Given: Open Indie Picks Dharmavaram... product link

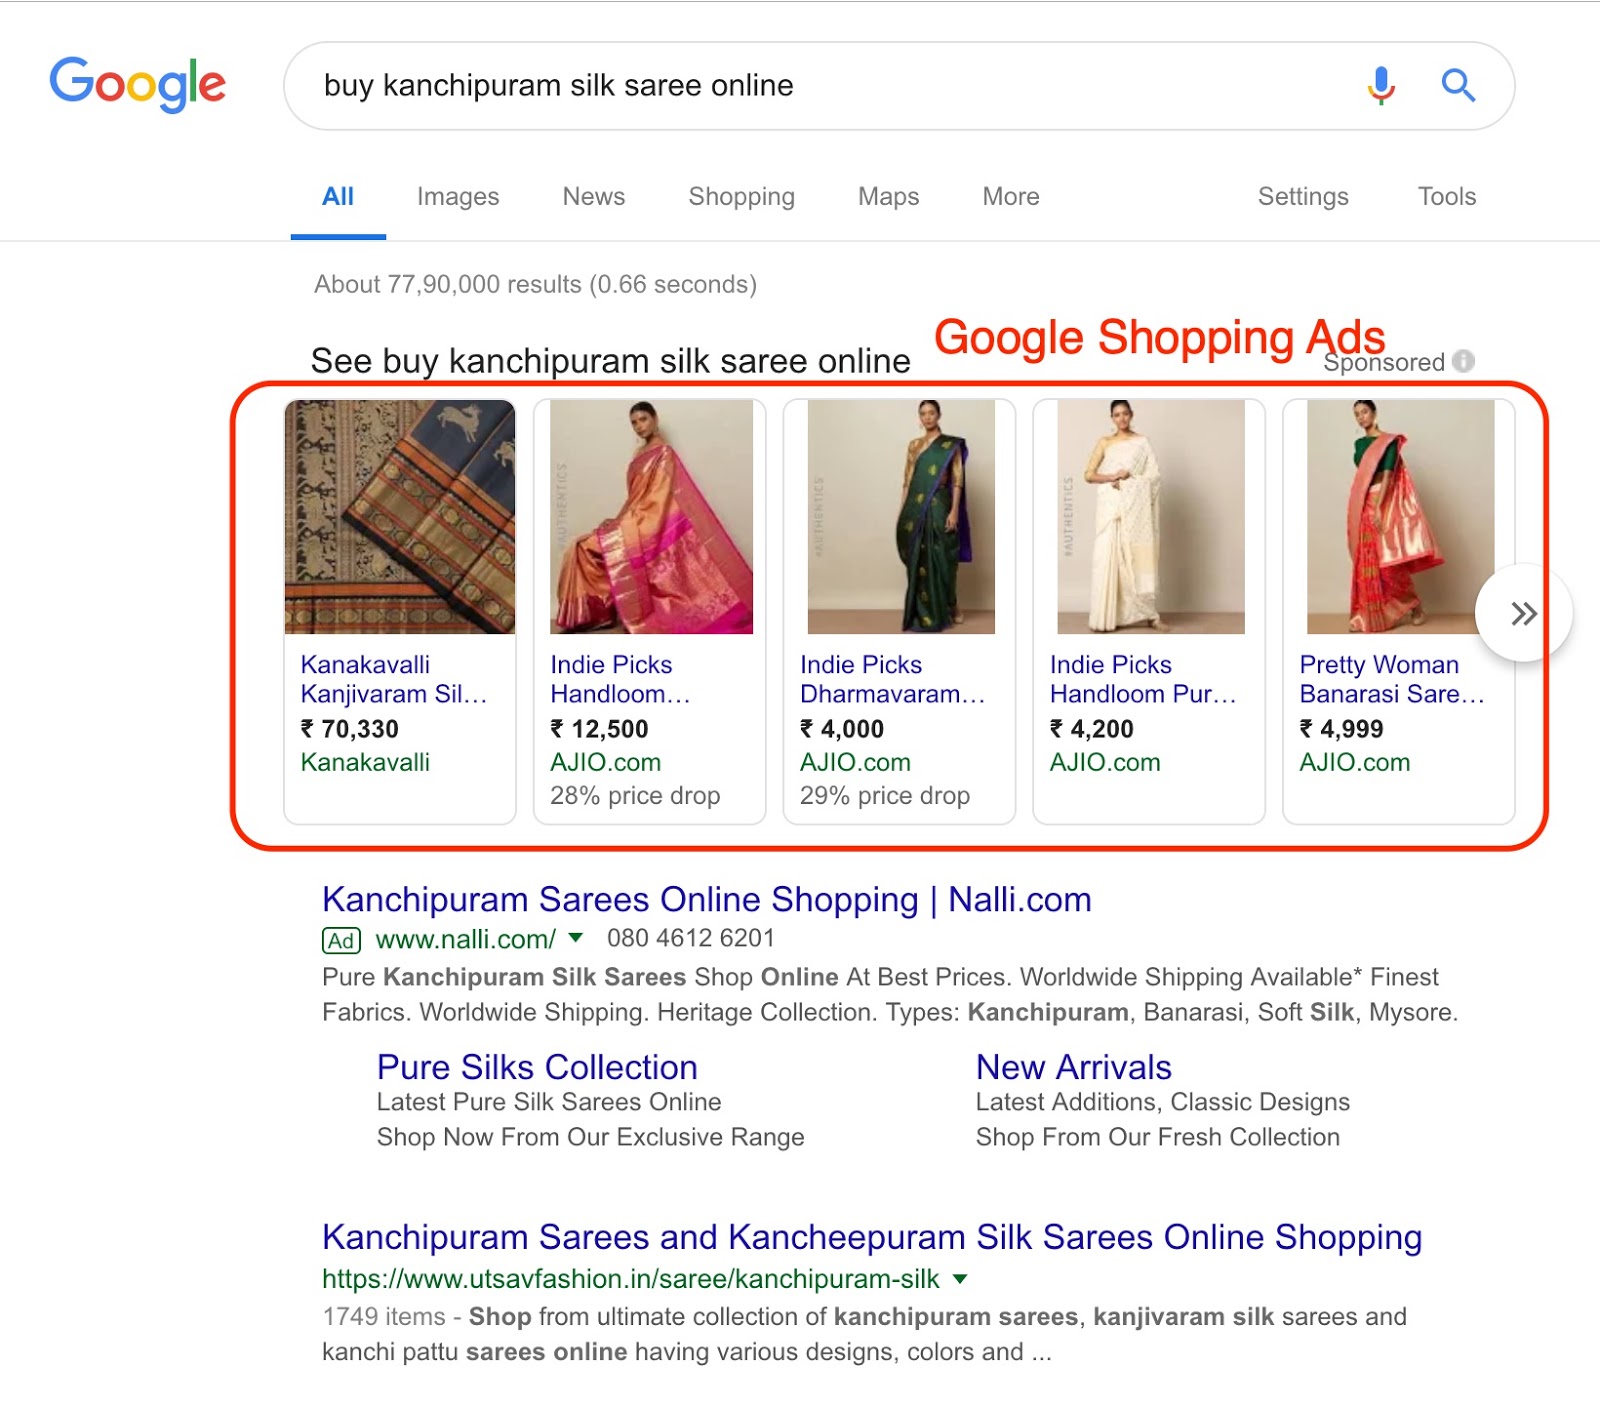Looking at the screenshot, I should [893, 679].
